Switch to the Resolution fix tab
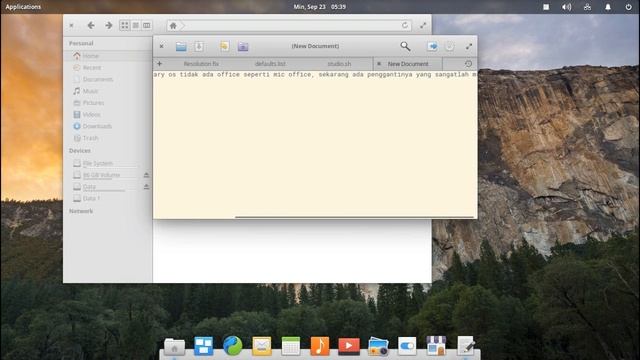Screen dimensions: 640x360 201,64
